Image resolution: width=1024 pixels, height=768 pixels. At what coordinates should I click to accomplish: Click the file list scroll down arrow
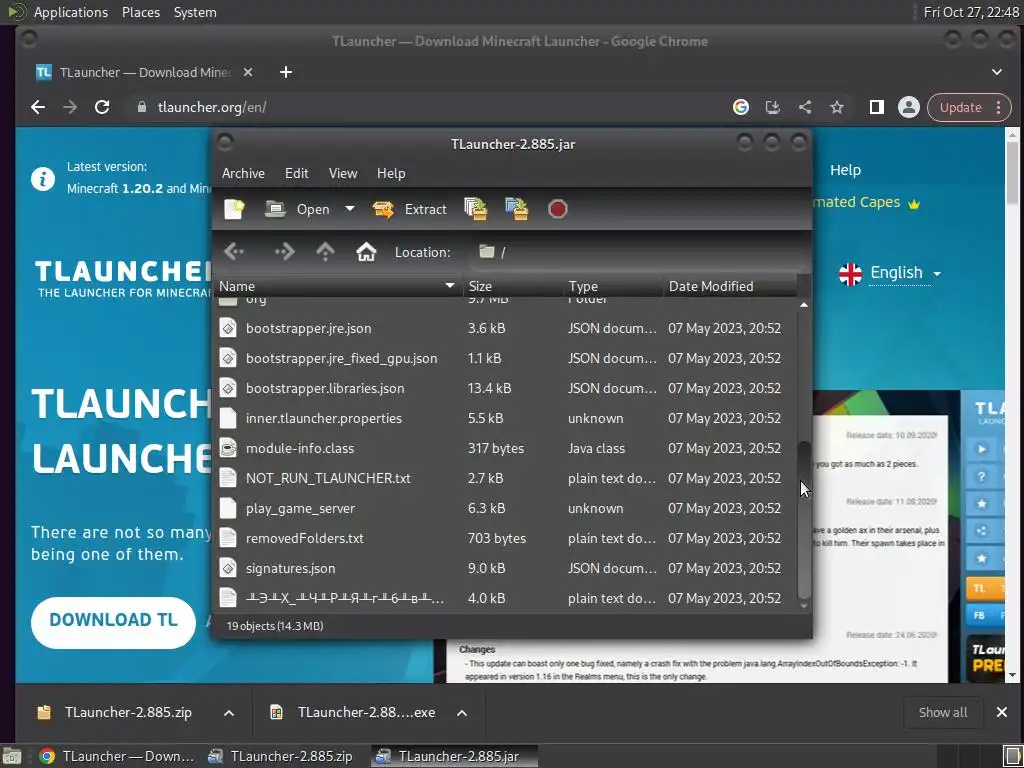804,606
